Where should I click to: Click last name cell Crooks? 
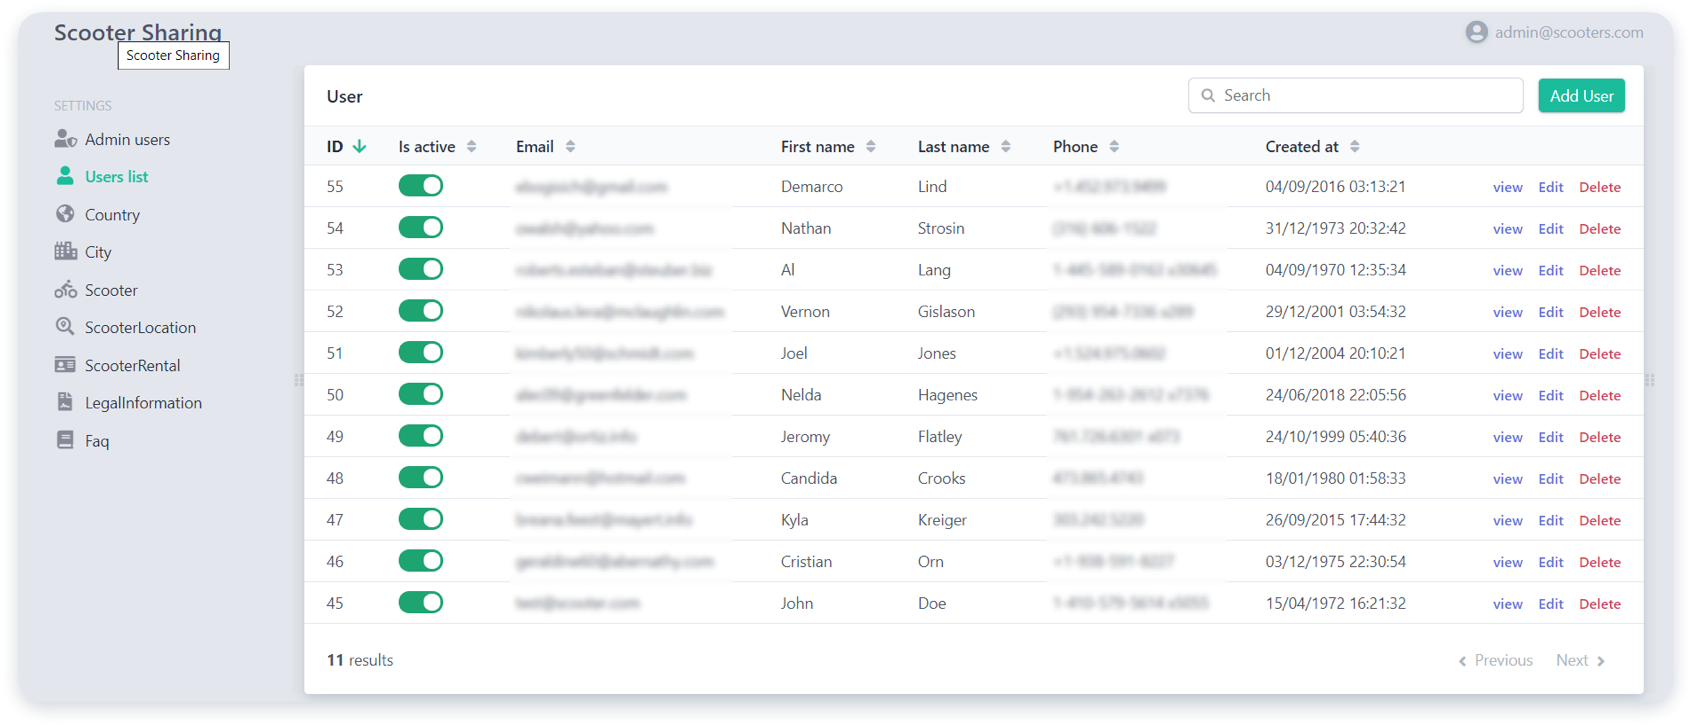941,478
